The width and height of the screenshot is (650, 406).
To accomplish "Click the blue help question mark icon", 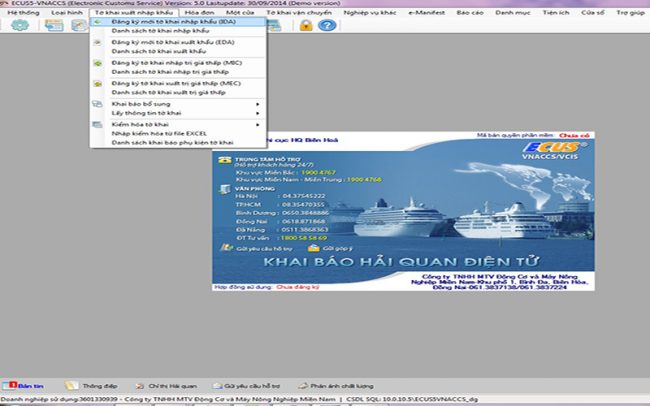I will [326, 25].
